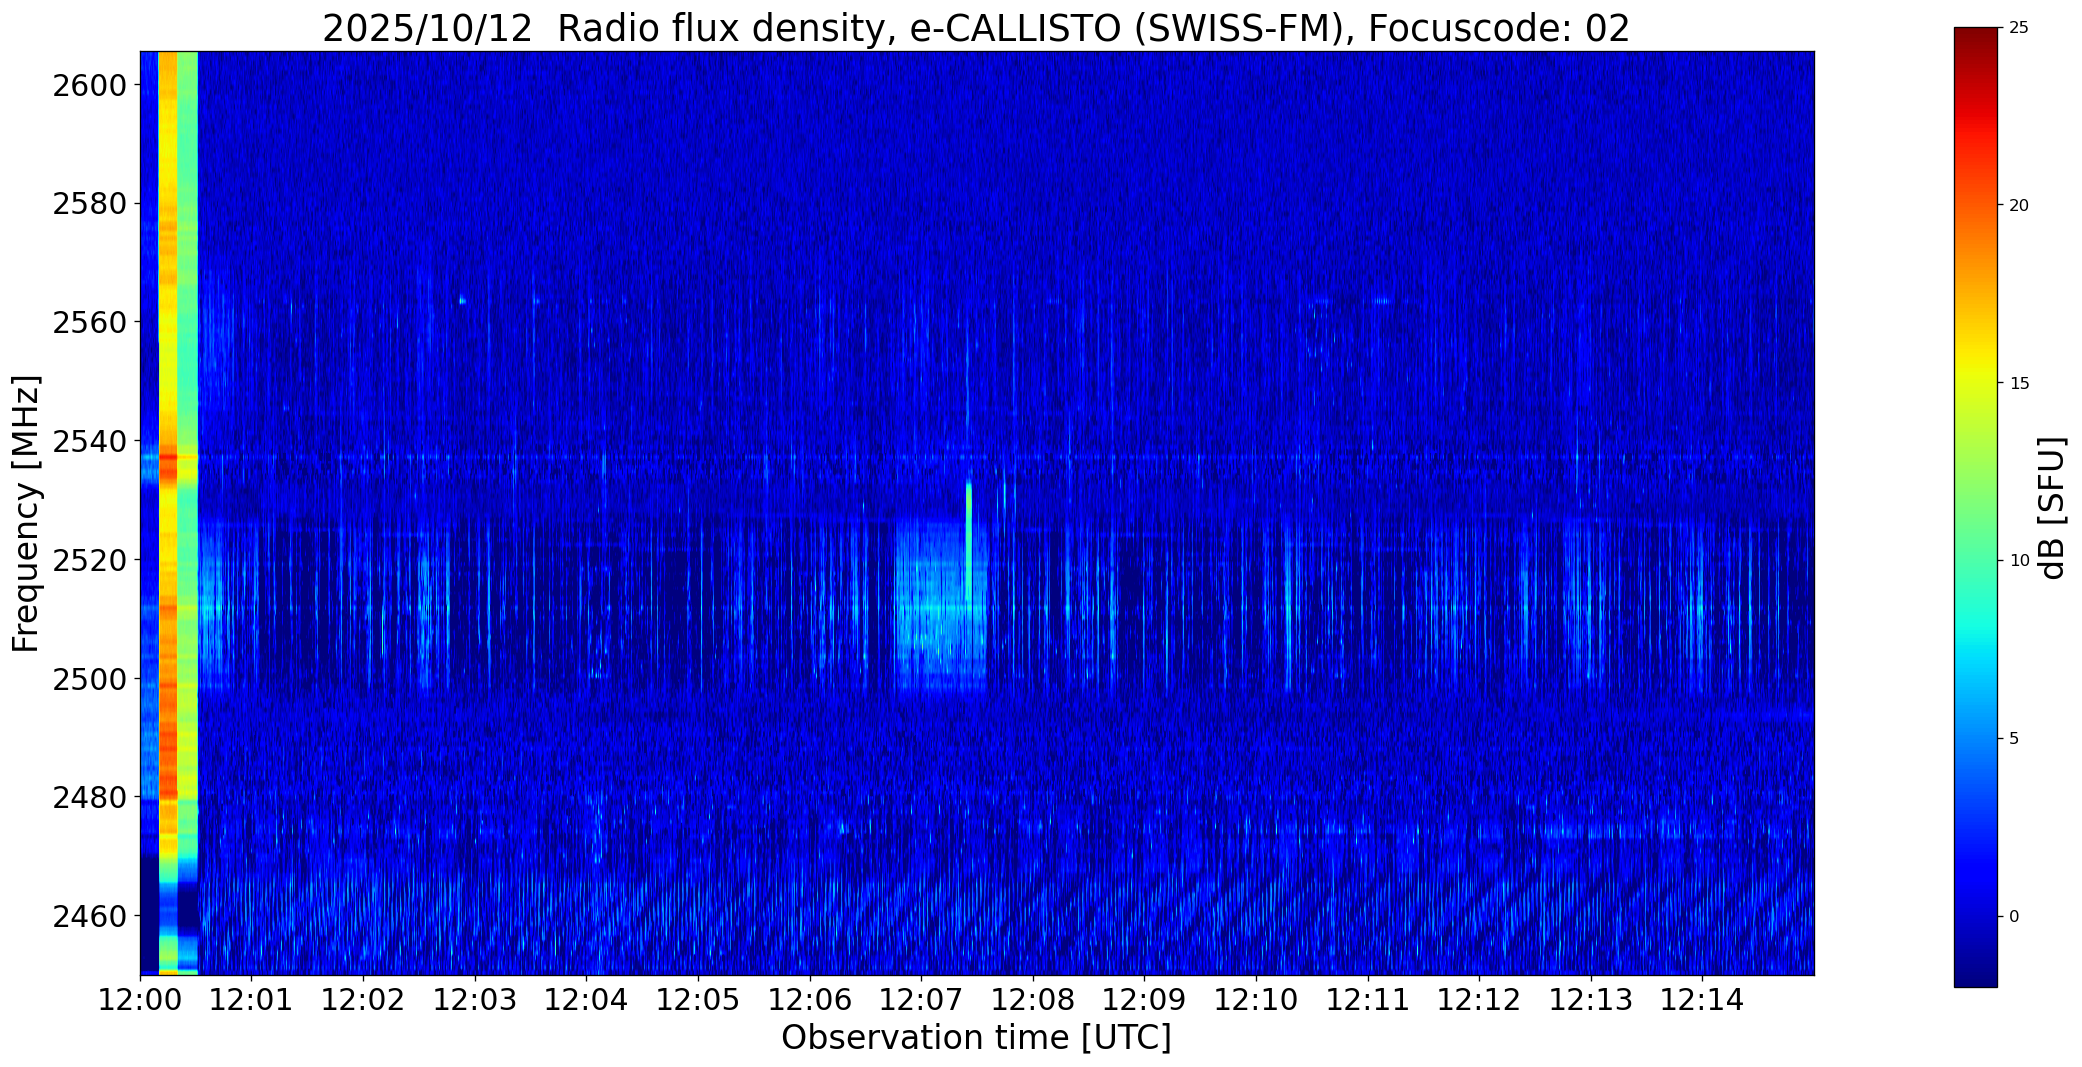Click the 12:11 time tick label

1368,999
